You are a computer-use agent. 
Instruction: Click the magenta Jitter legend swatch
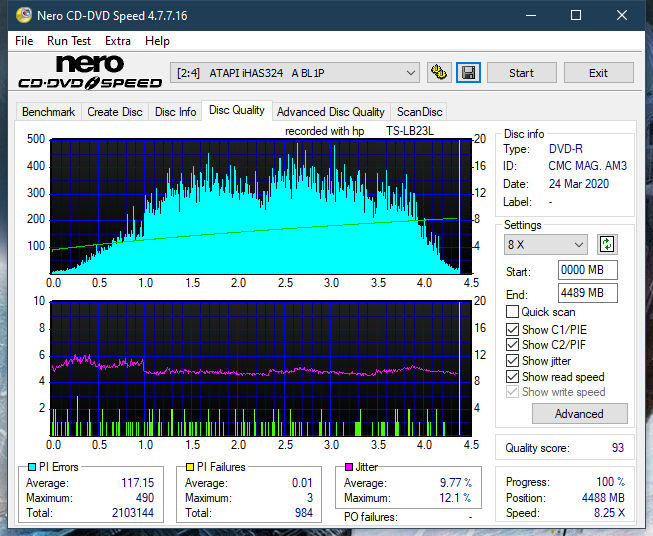(x=349, y=467)
